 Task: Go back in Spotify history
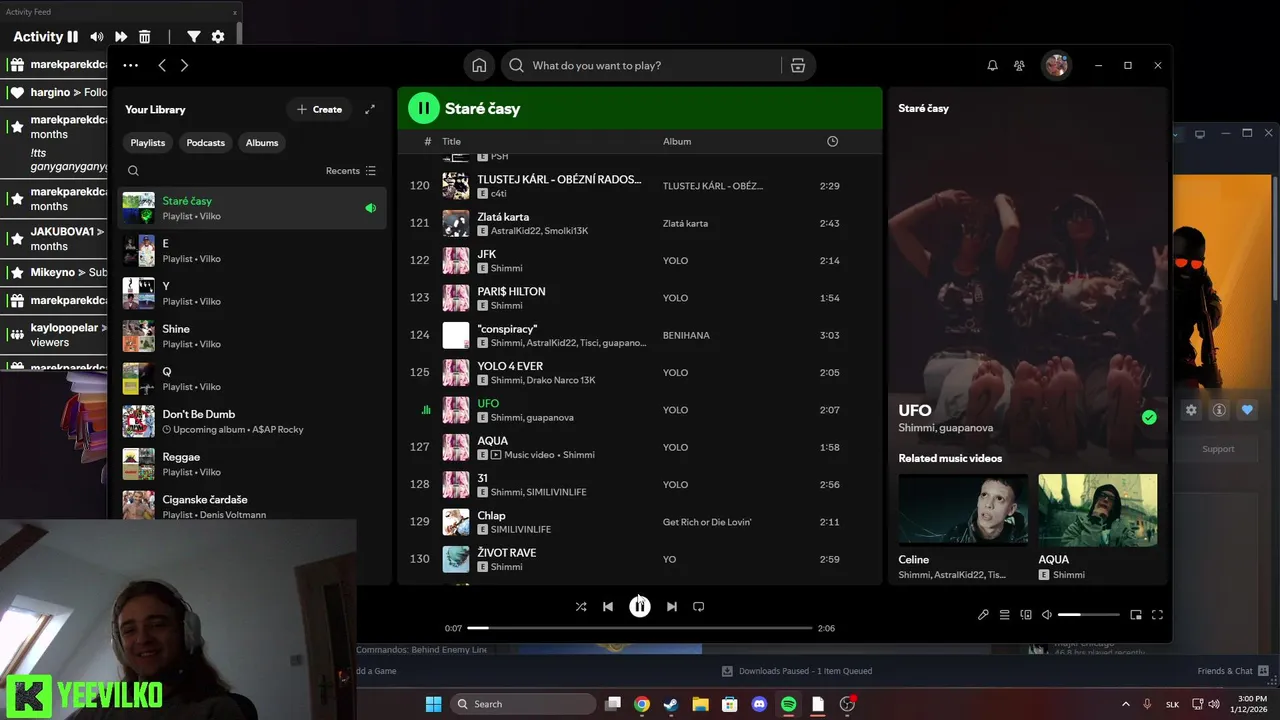point(162,65)
